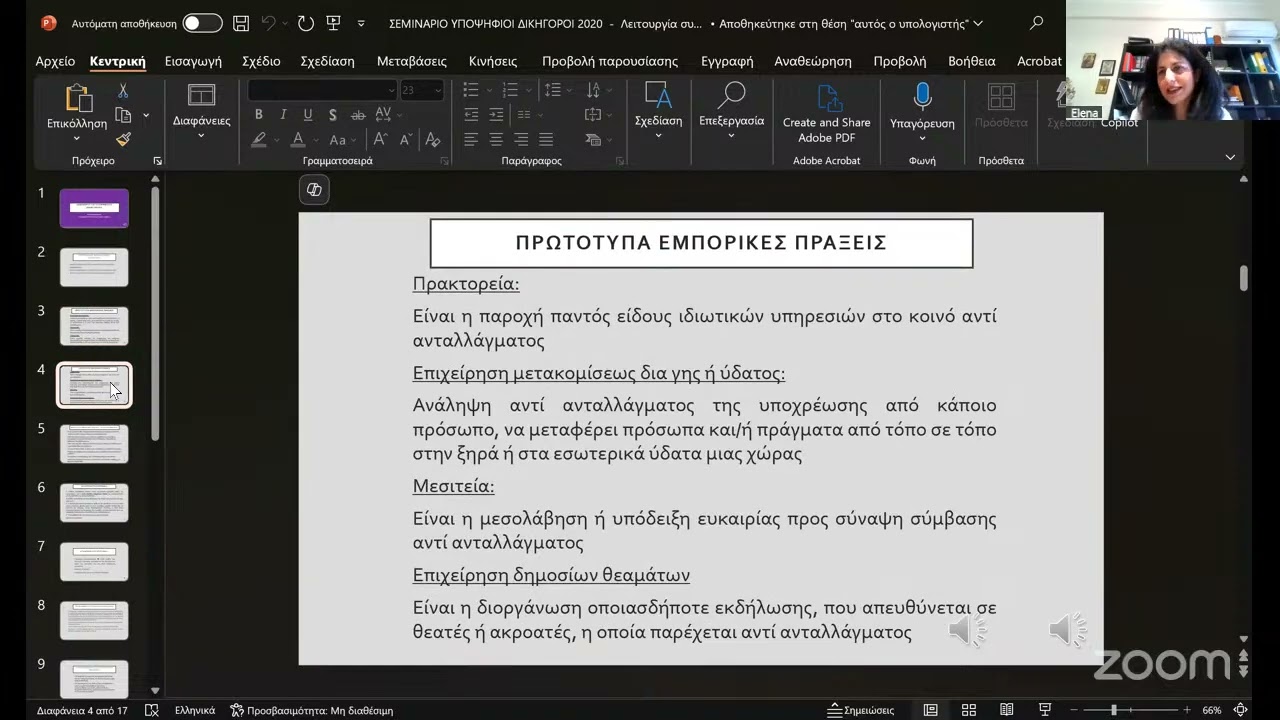The image size is (1280, 720).
Task: Apply the font color (A) swatch
Action: (x=297, y=140)
